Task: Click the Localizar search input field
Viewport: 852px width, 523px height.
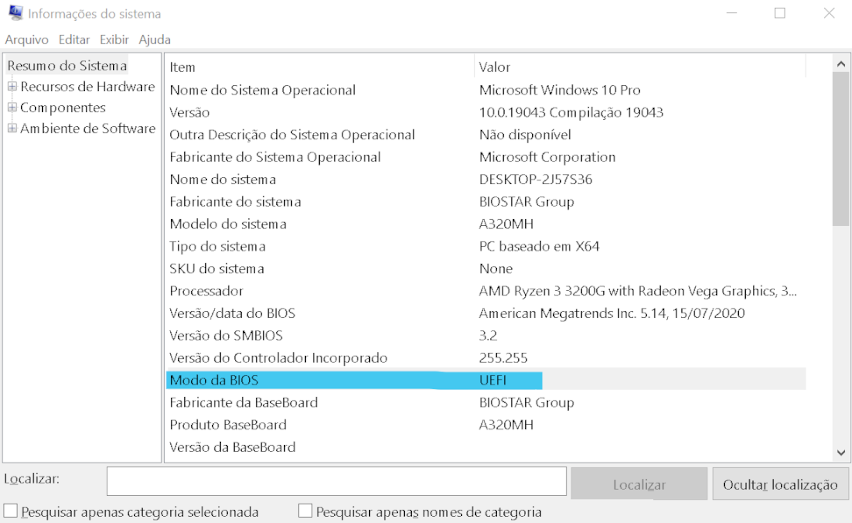Action: (x=336, y=482)
